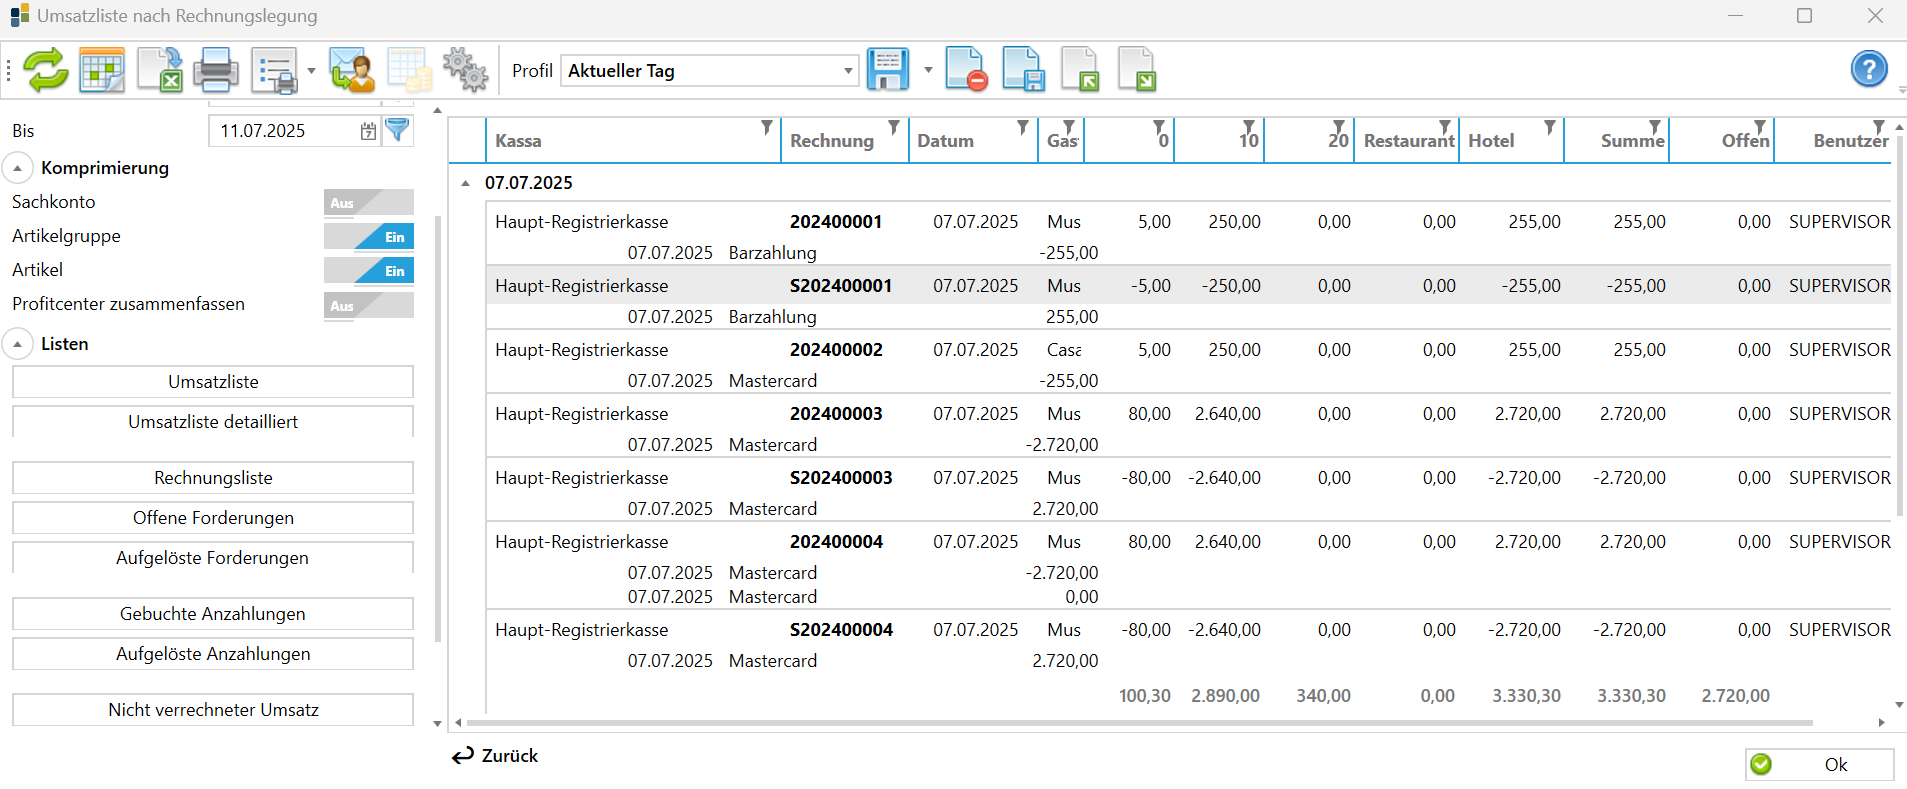Click the list print preview icon
Viewport: 1907px width, 789px height.
coord(275,71)
